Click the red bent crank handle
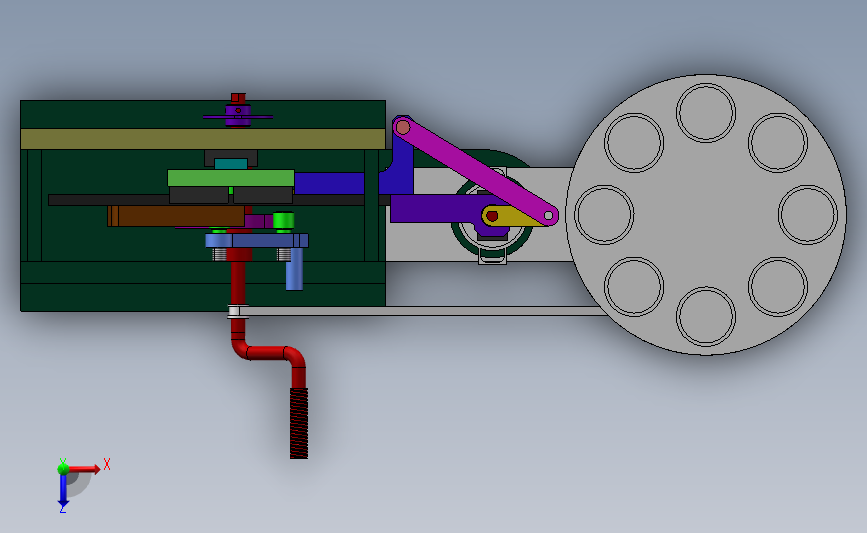Viewport: 867px width, 533px height. [x=268, y=352]
